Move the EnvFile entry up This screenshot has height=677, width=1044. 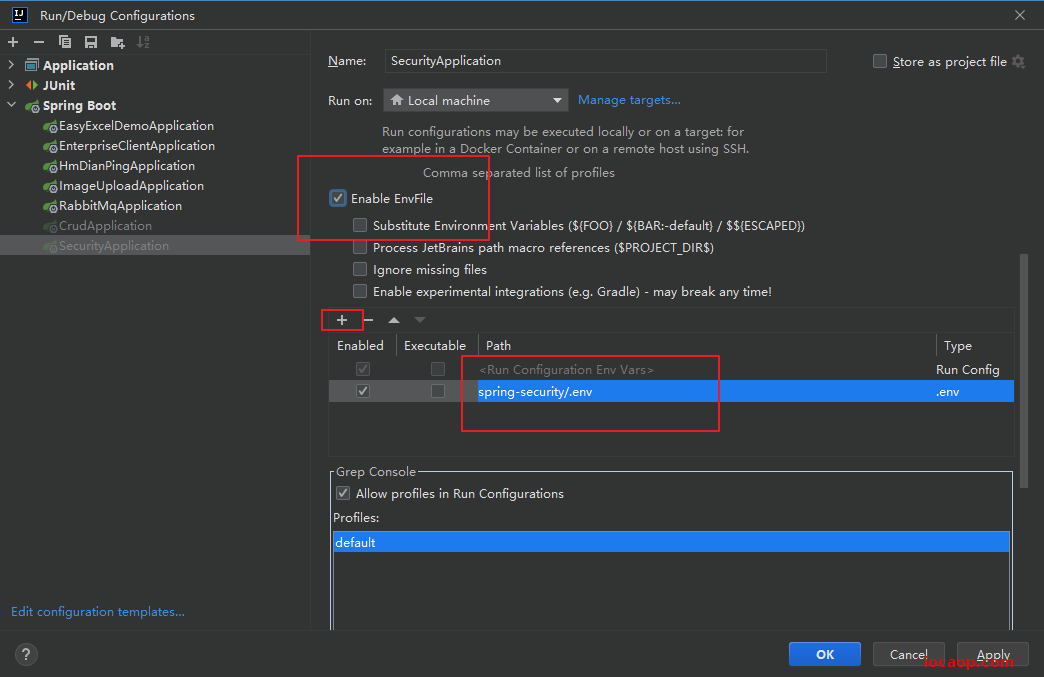pyautogui.click(x=394, y=320)
